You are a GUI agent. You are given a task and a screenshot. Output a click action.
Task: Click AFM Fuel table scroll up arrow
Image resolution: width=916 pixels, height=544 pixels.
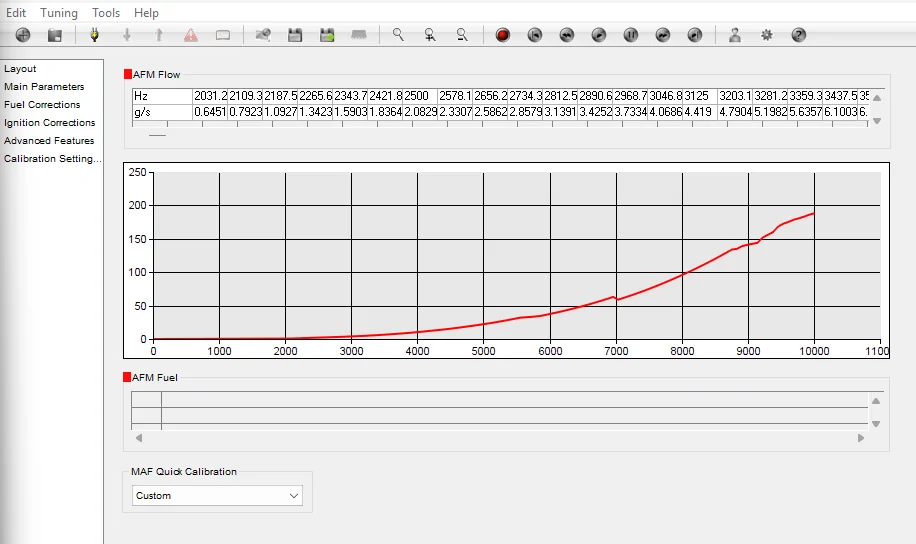click(x=876, y=401)
